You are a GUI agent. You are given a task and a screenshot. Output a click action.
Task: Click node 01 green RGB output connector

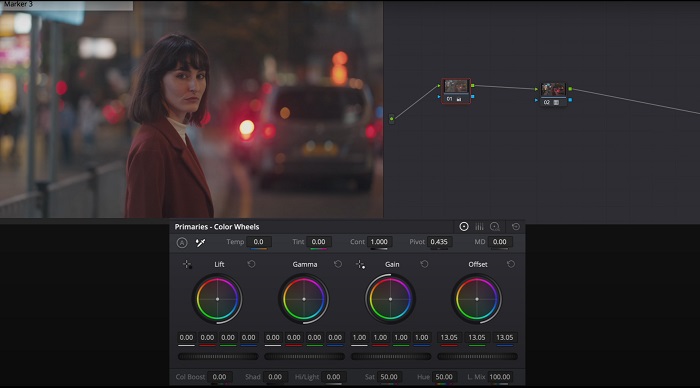point(473,85)
